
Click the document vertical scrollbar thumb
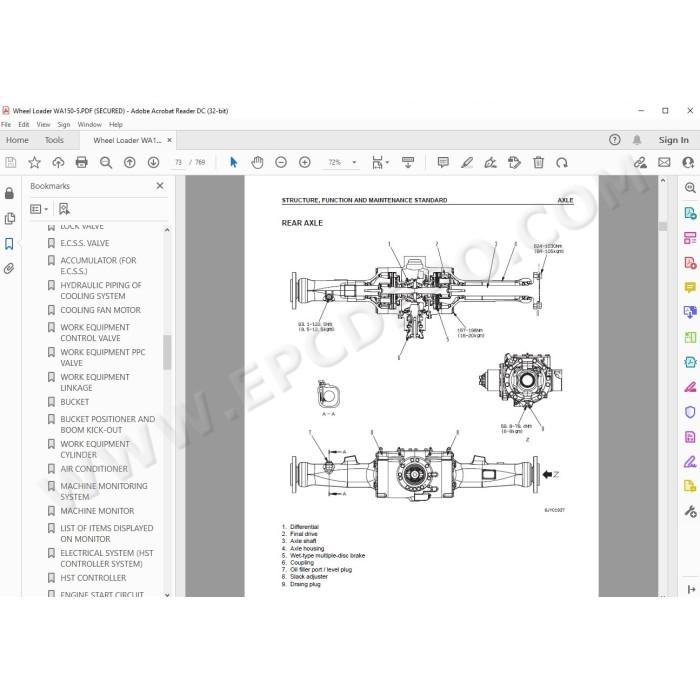pos(663,226)
